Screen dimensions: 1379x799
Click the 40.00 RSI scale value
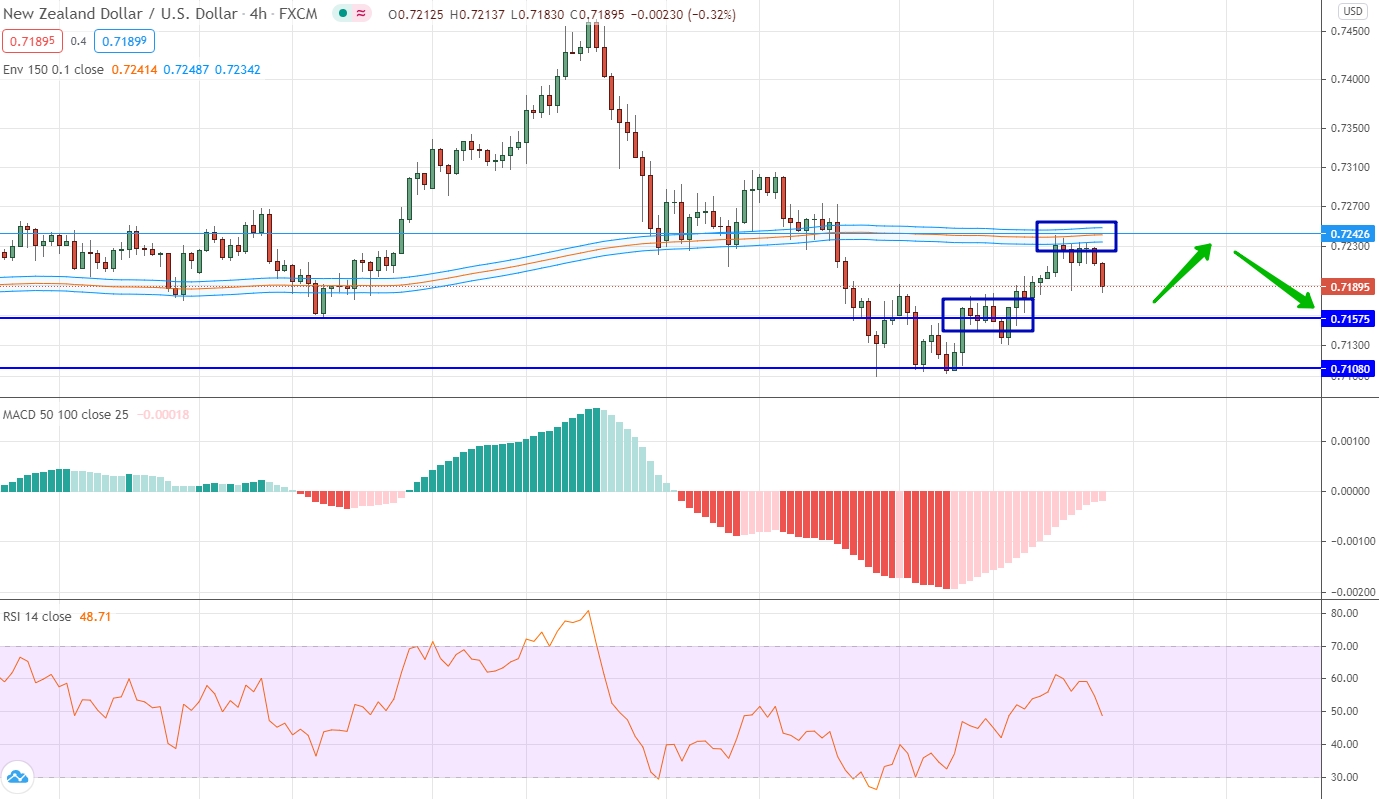(1345, 744)
